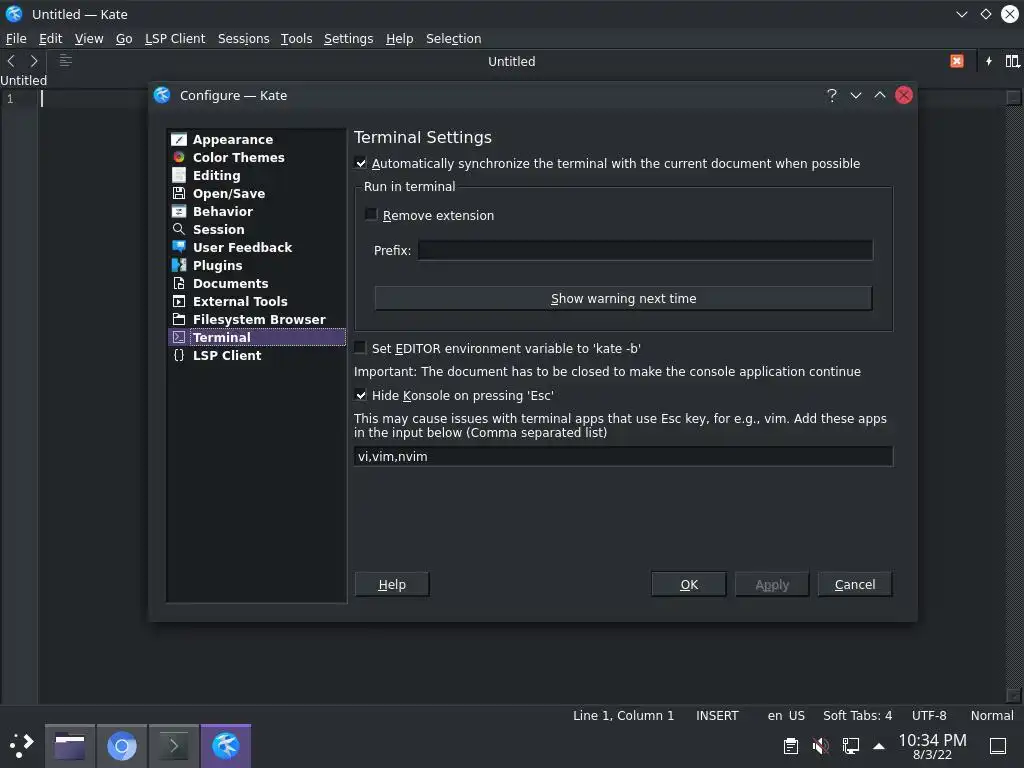Toggle Hide Konsole on pressing Esc
The width and height of the screenshot is (1024, 768).
[x=360, y=395]
